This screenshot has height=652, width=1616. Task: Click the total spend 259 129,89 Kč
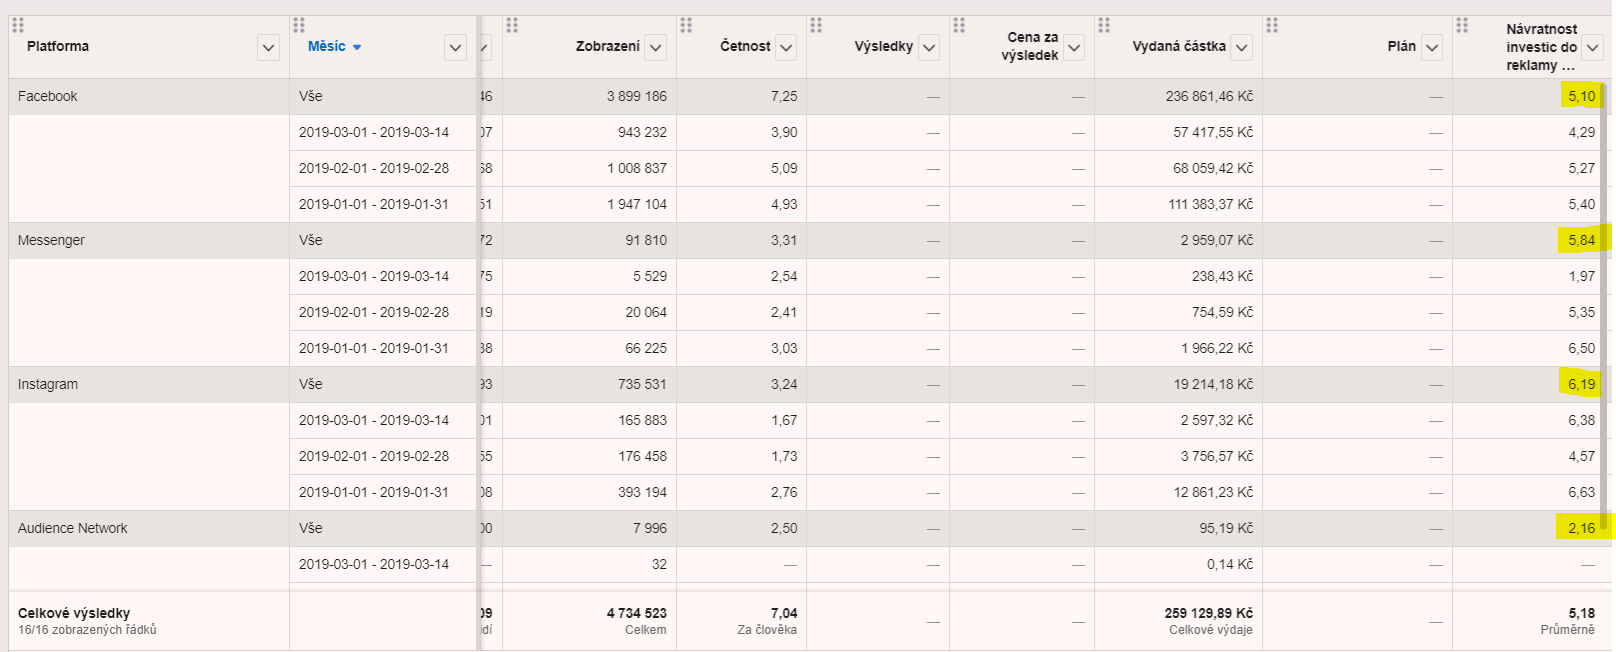pyautogui.click(x=1208, y=613)
